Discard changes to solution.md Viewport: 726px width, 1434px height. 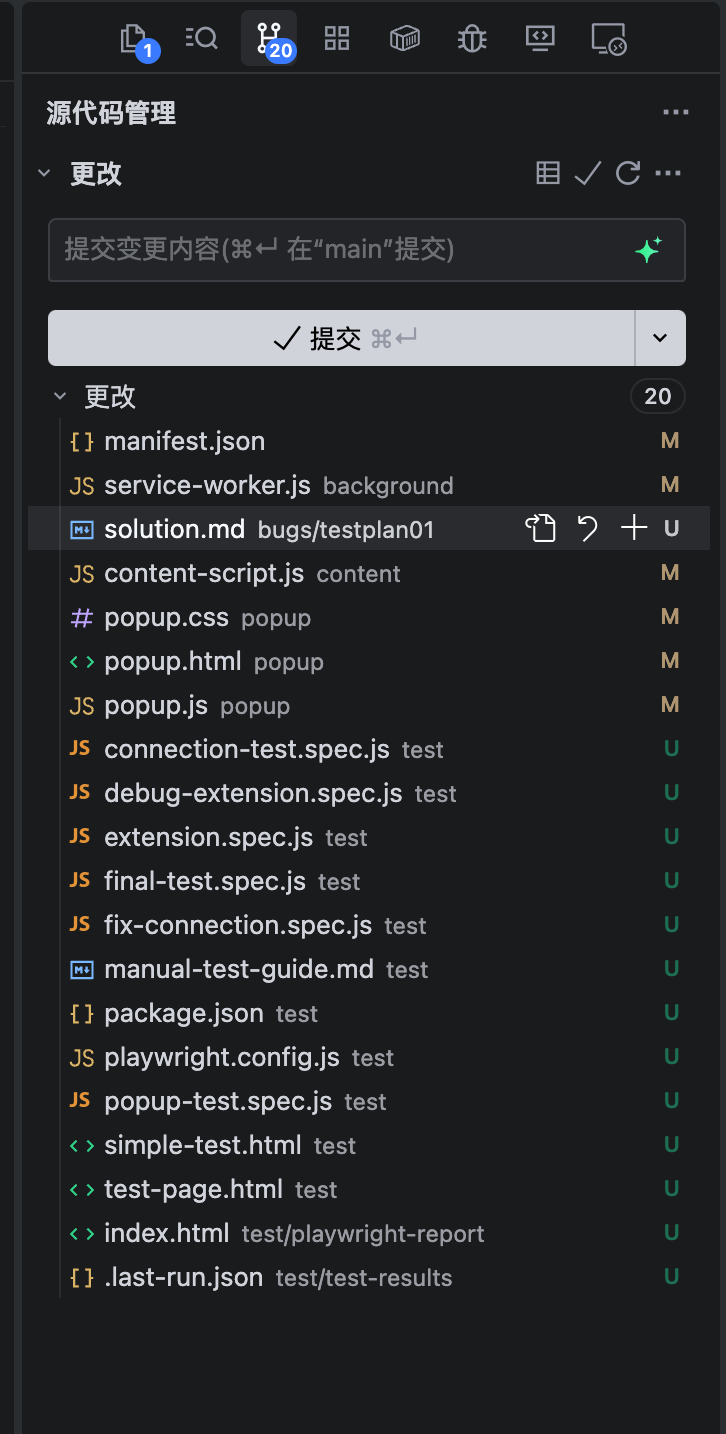coord(588,529)
